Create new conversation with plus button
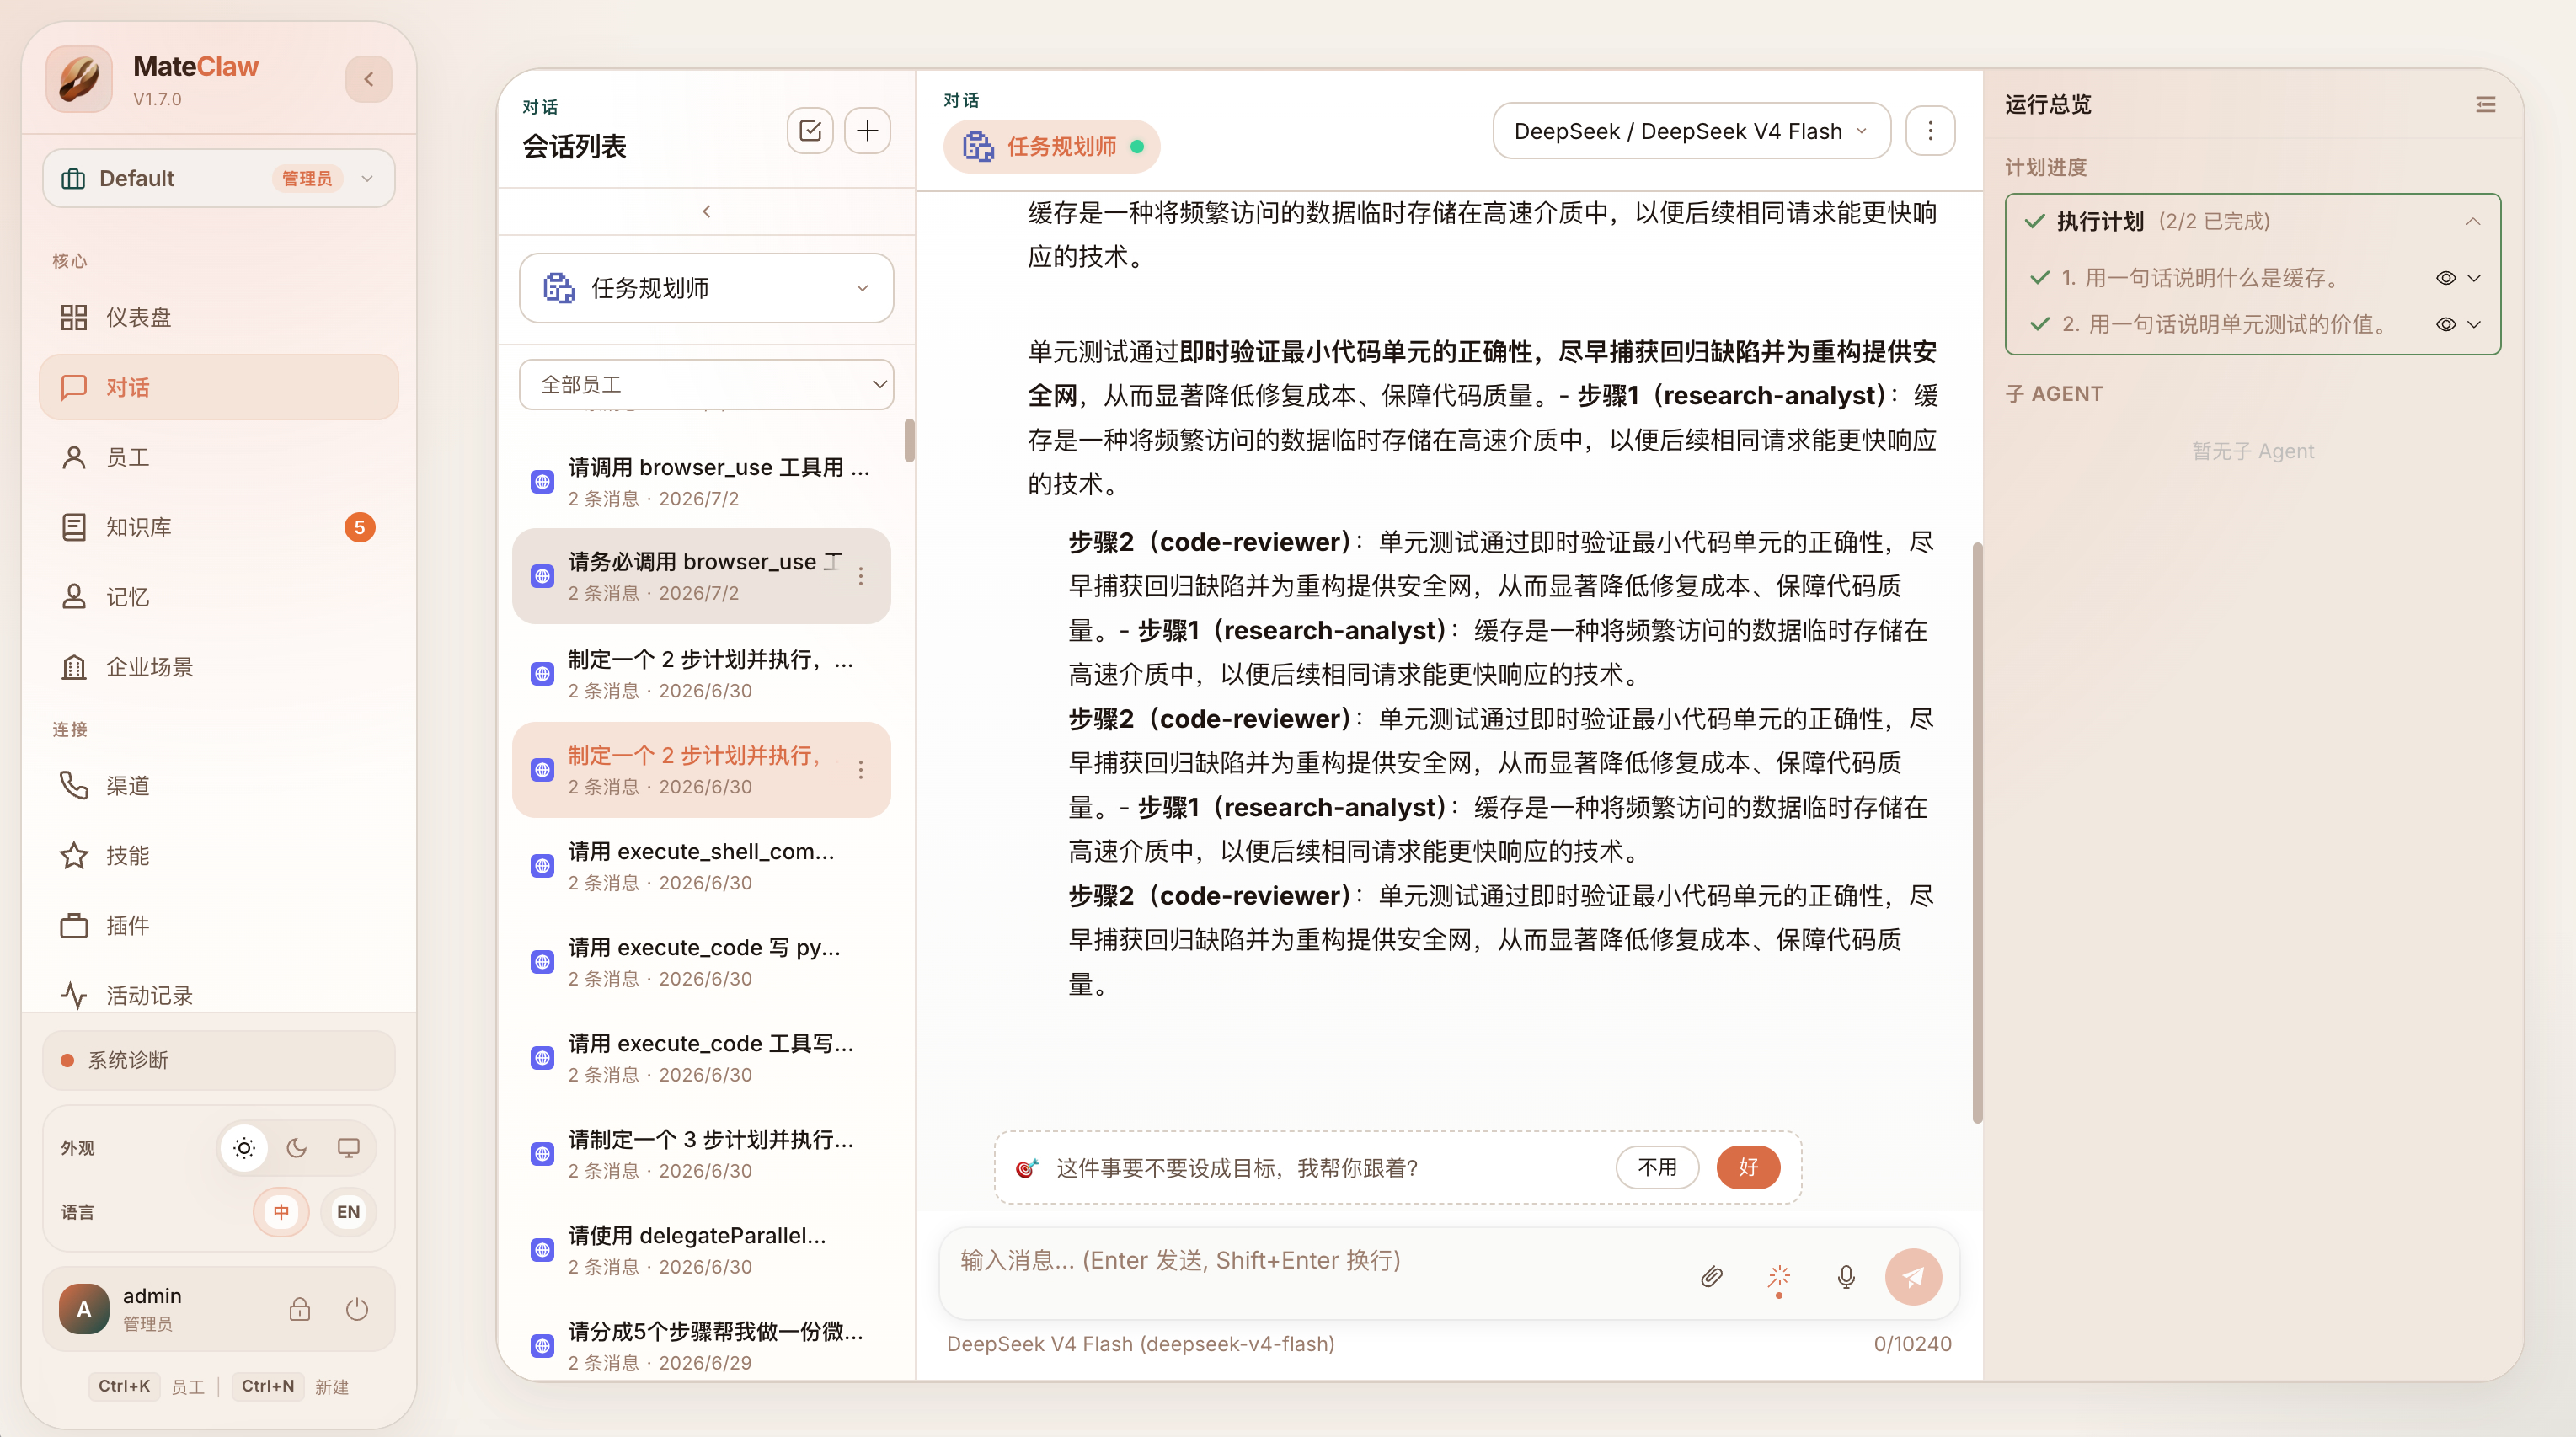 pyautogui.click(x=868, y=130)
